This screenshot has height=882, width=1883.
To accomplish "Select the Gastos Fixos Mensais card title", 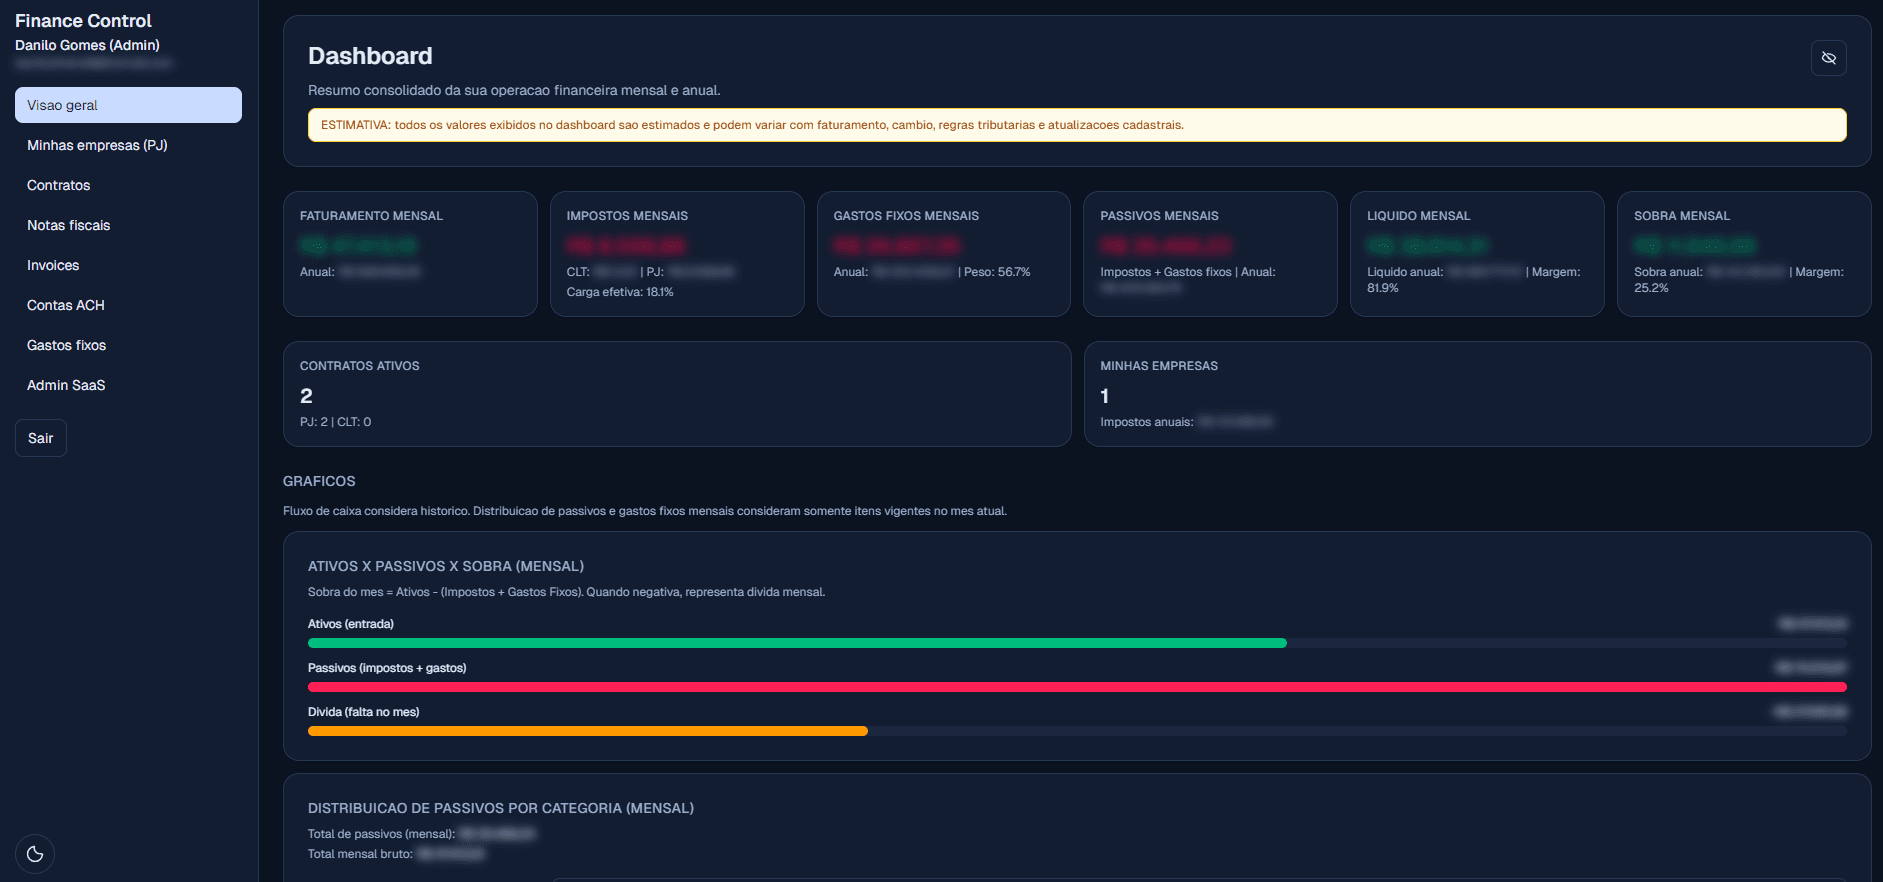I will [906, 216].
